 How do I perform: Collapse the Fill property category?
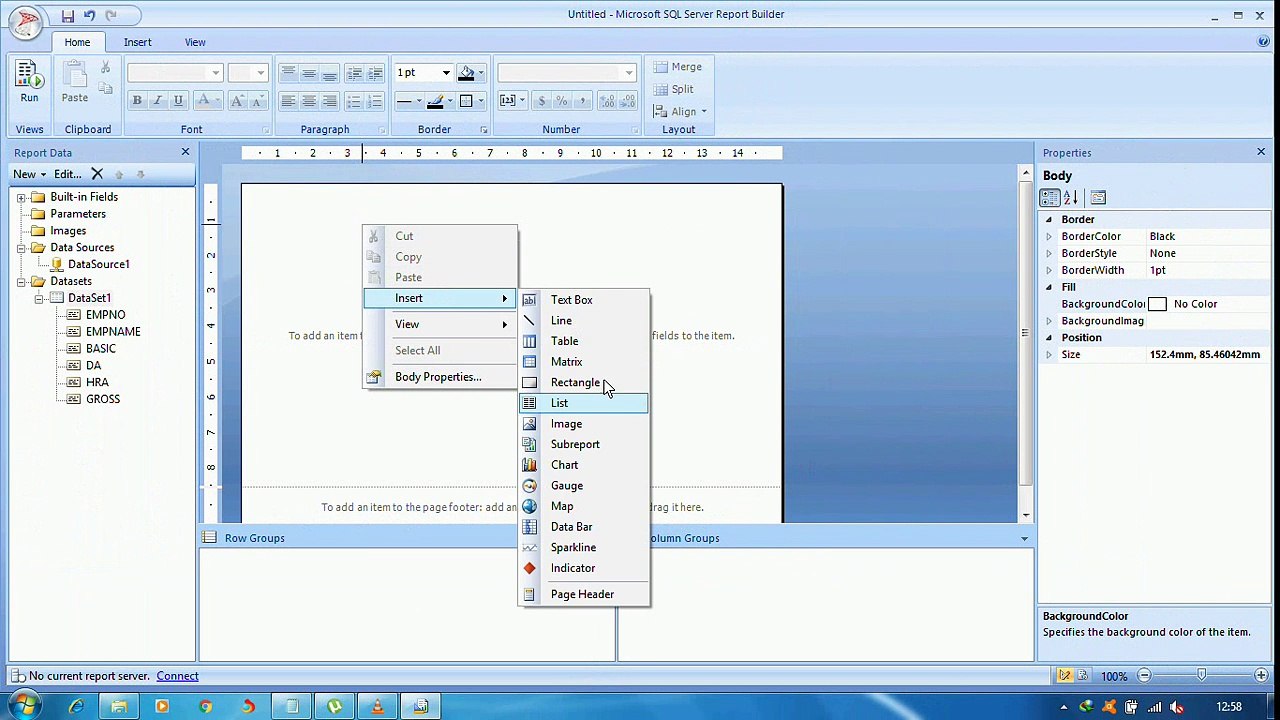coord(1049,287)
